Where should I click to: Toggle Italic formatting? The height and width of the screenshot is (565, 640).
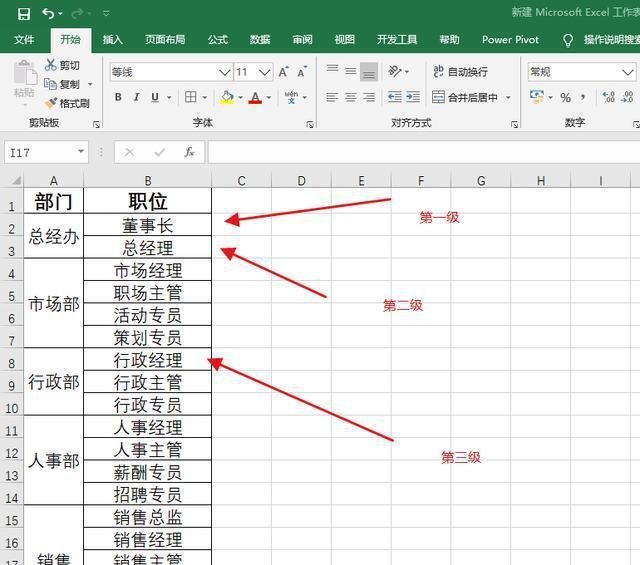[x=136, y=97]
